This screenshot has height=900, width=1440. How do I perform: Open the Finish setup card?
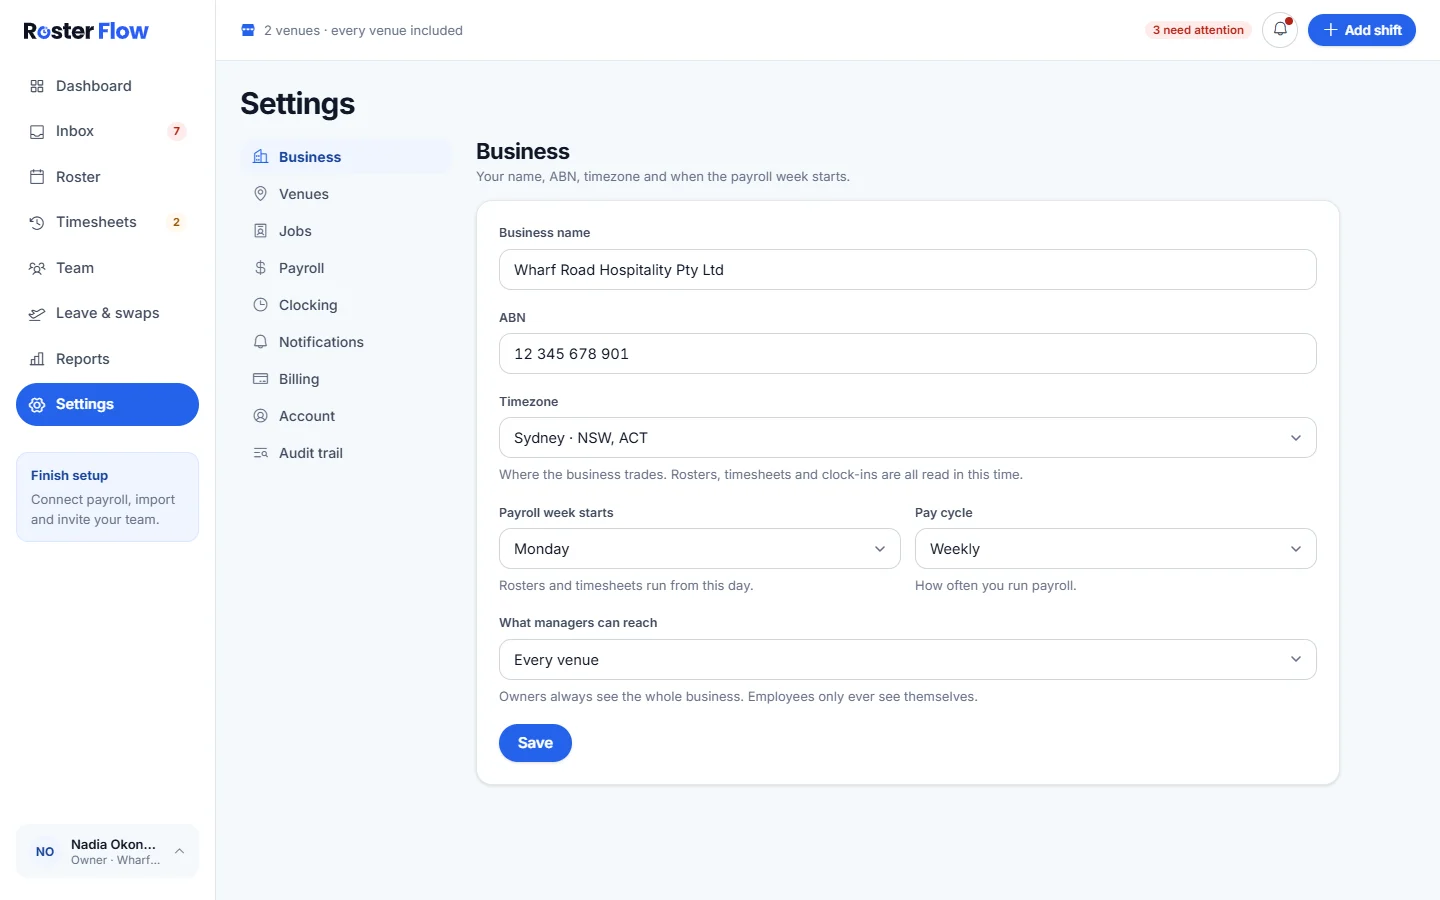click(107, 497)
